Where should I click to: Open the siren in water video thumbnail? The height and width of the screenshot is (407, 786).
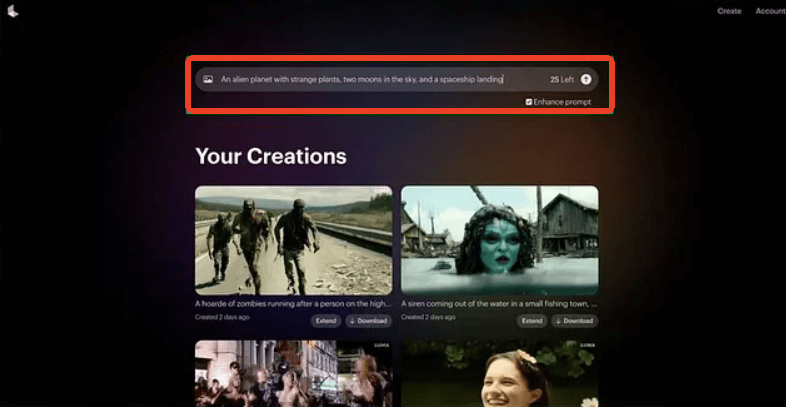500,241
